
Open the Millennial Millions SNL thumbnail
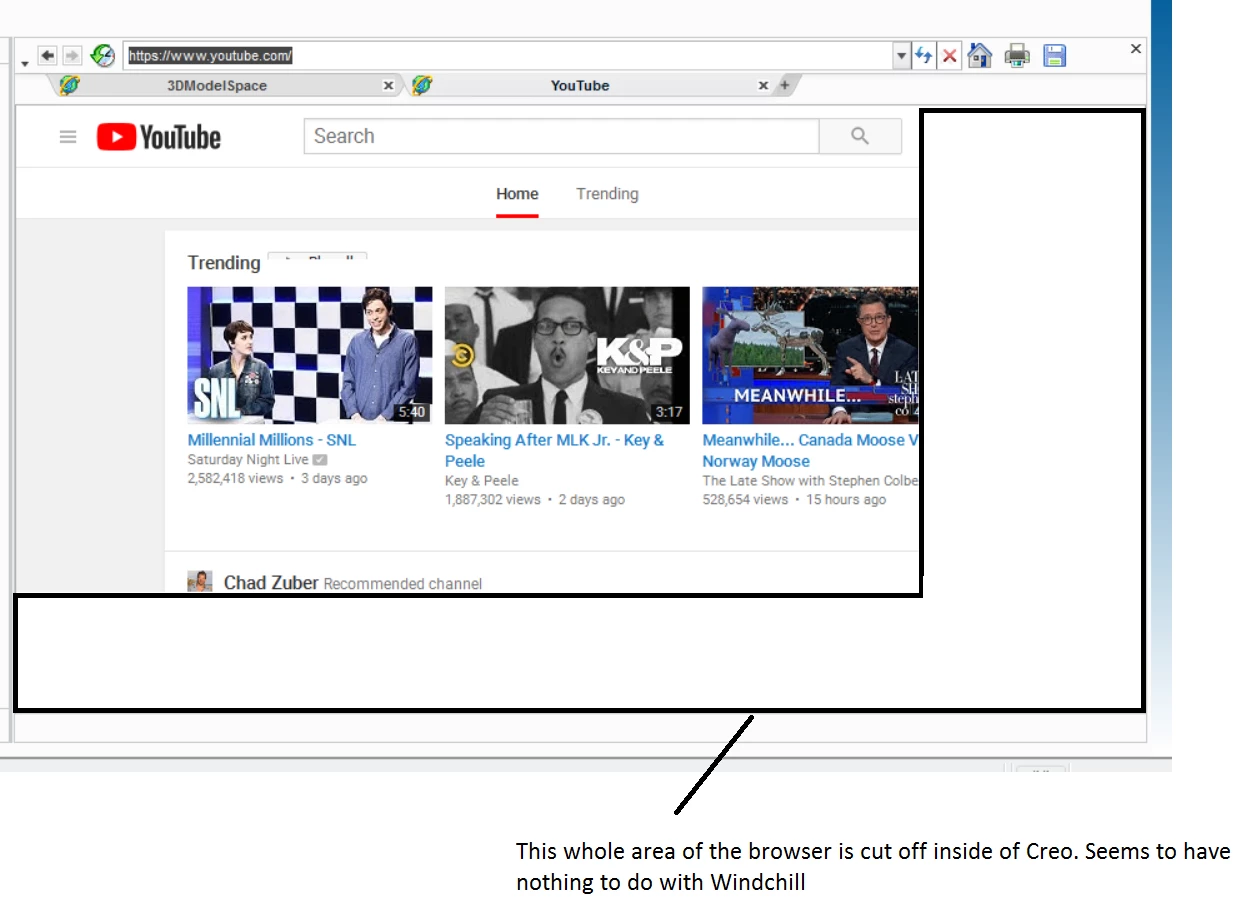pyautogui.click(x=310, y=356)
